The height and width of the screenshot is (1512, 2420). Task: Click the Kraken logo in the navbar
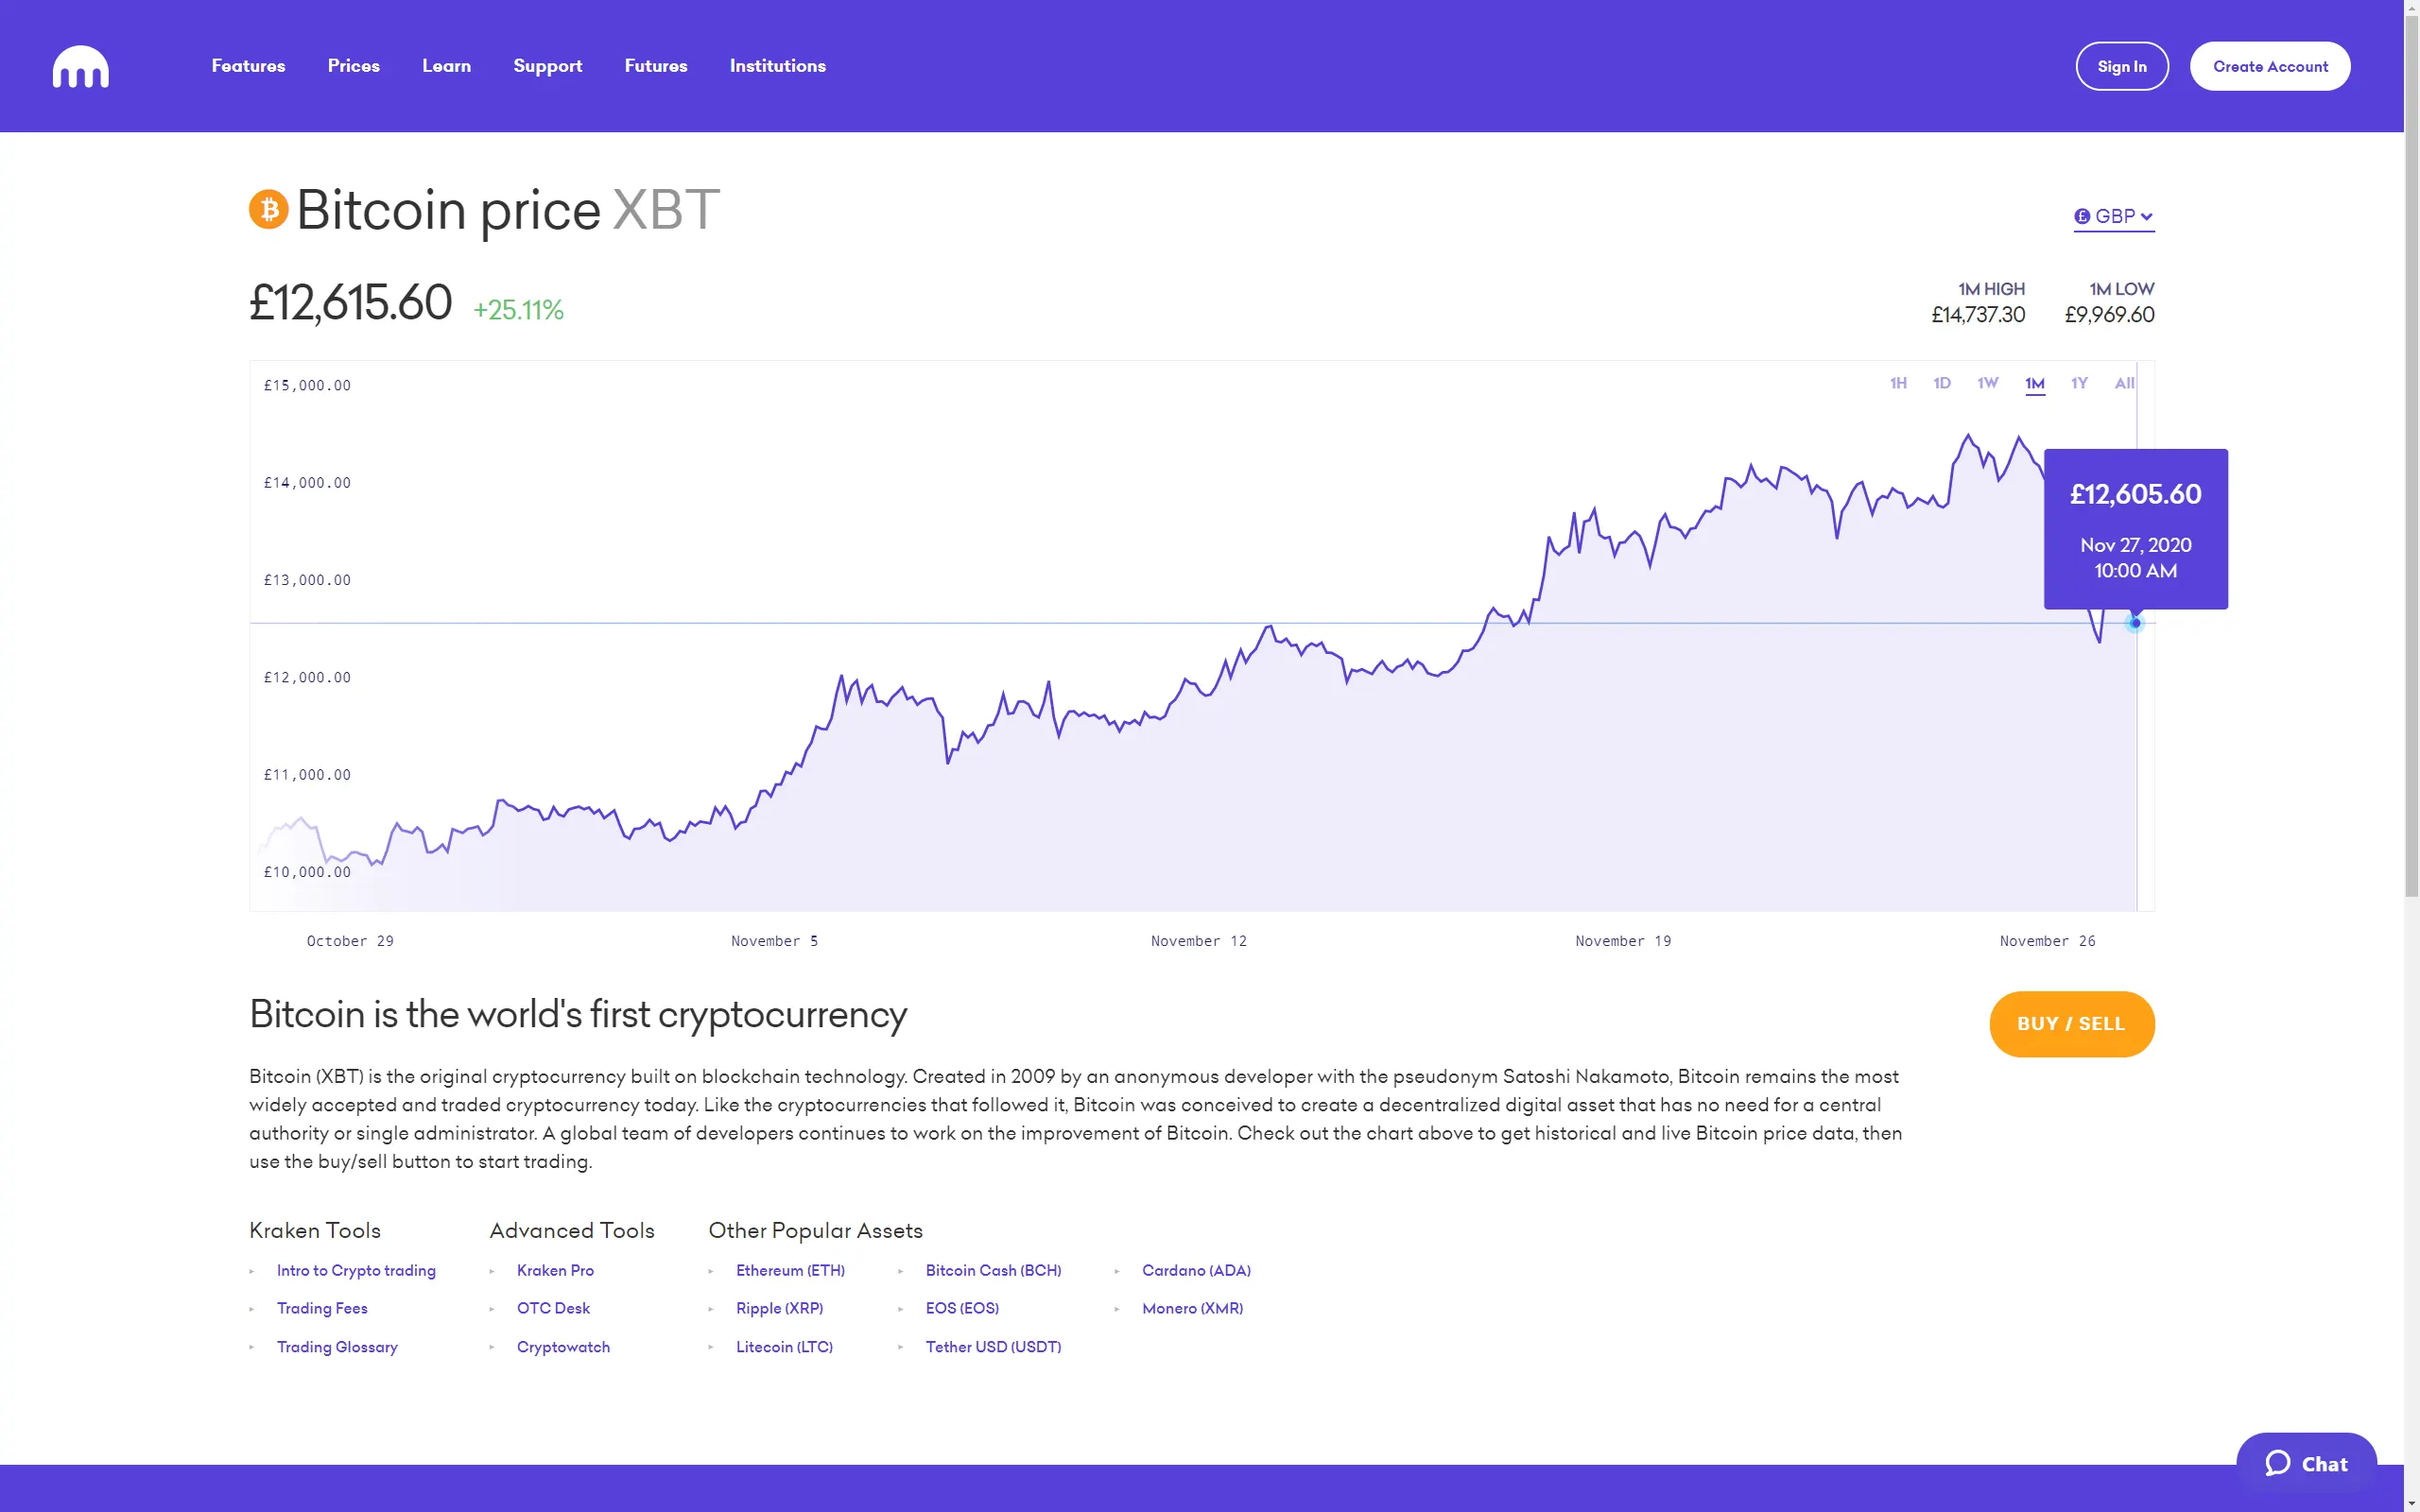tap(80, 66)
